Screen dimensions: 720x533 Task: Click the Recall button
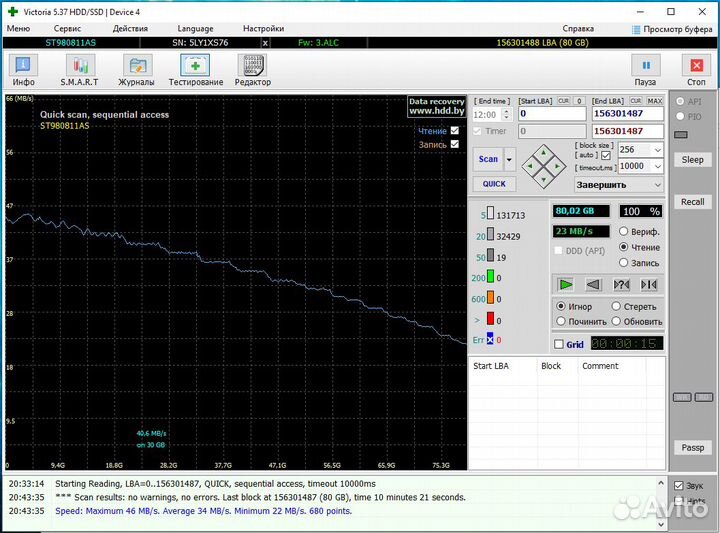(x=692, y=202)
